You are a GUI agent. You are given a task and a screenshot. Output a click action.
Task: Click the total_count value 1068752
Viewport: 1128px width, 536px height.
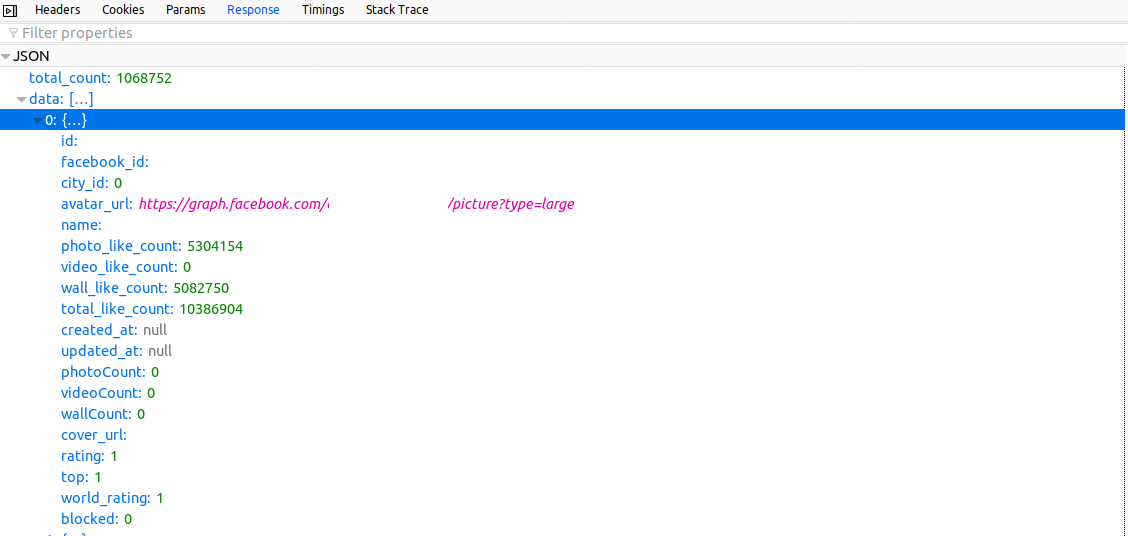(144, 78)
